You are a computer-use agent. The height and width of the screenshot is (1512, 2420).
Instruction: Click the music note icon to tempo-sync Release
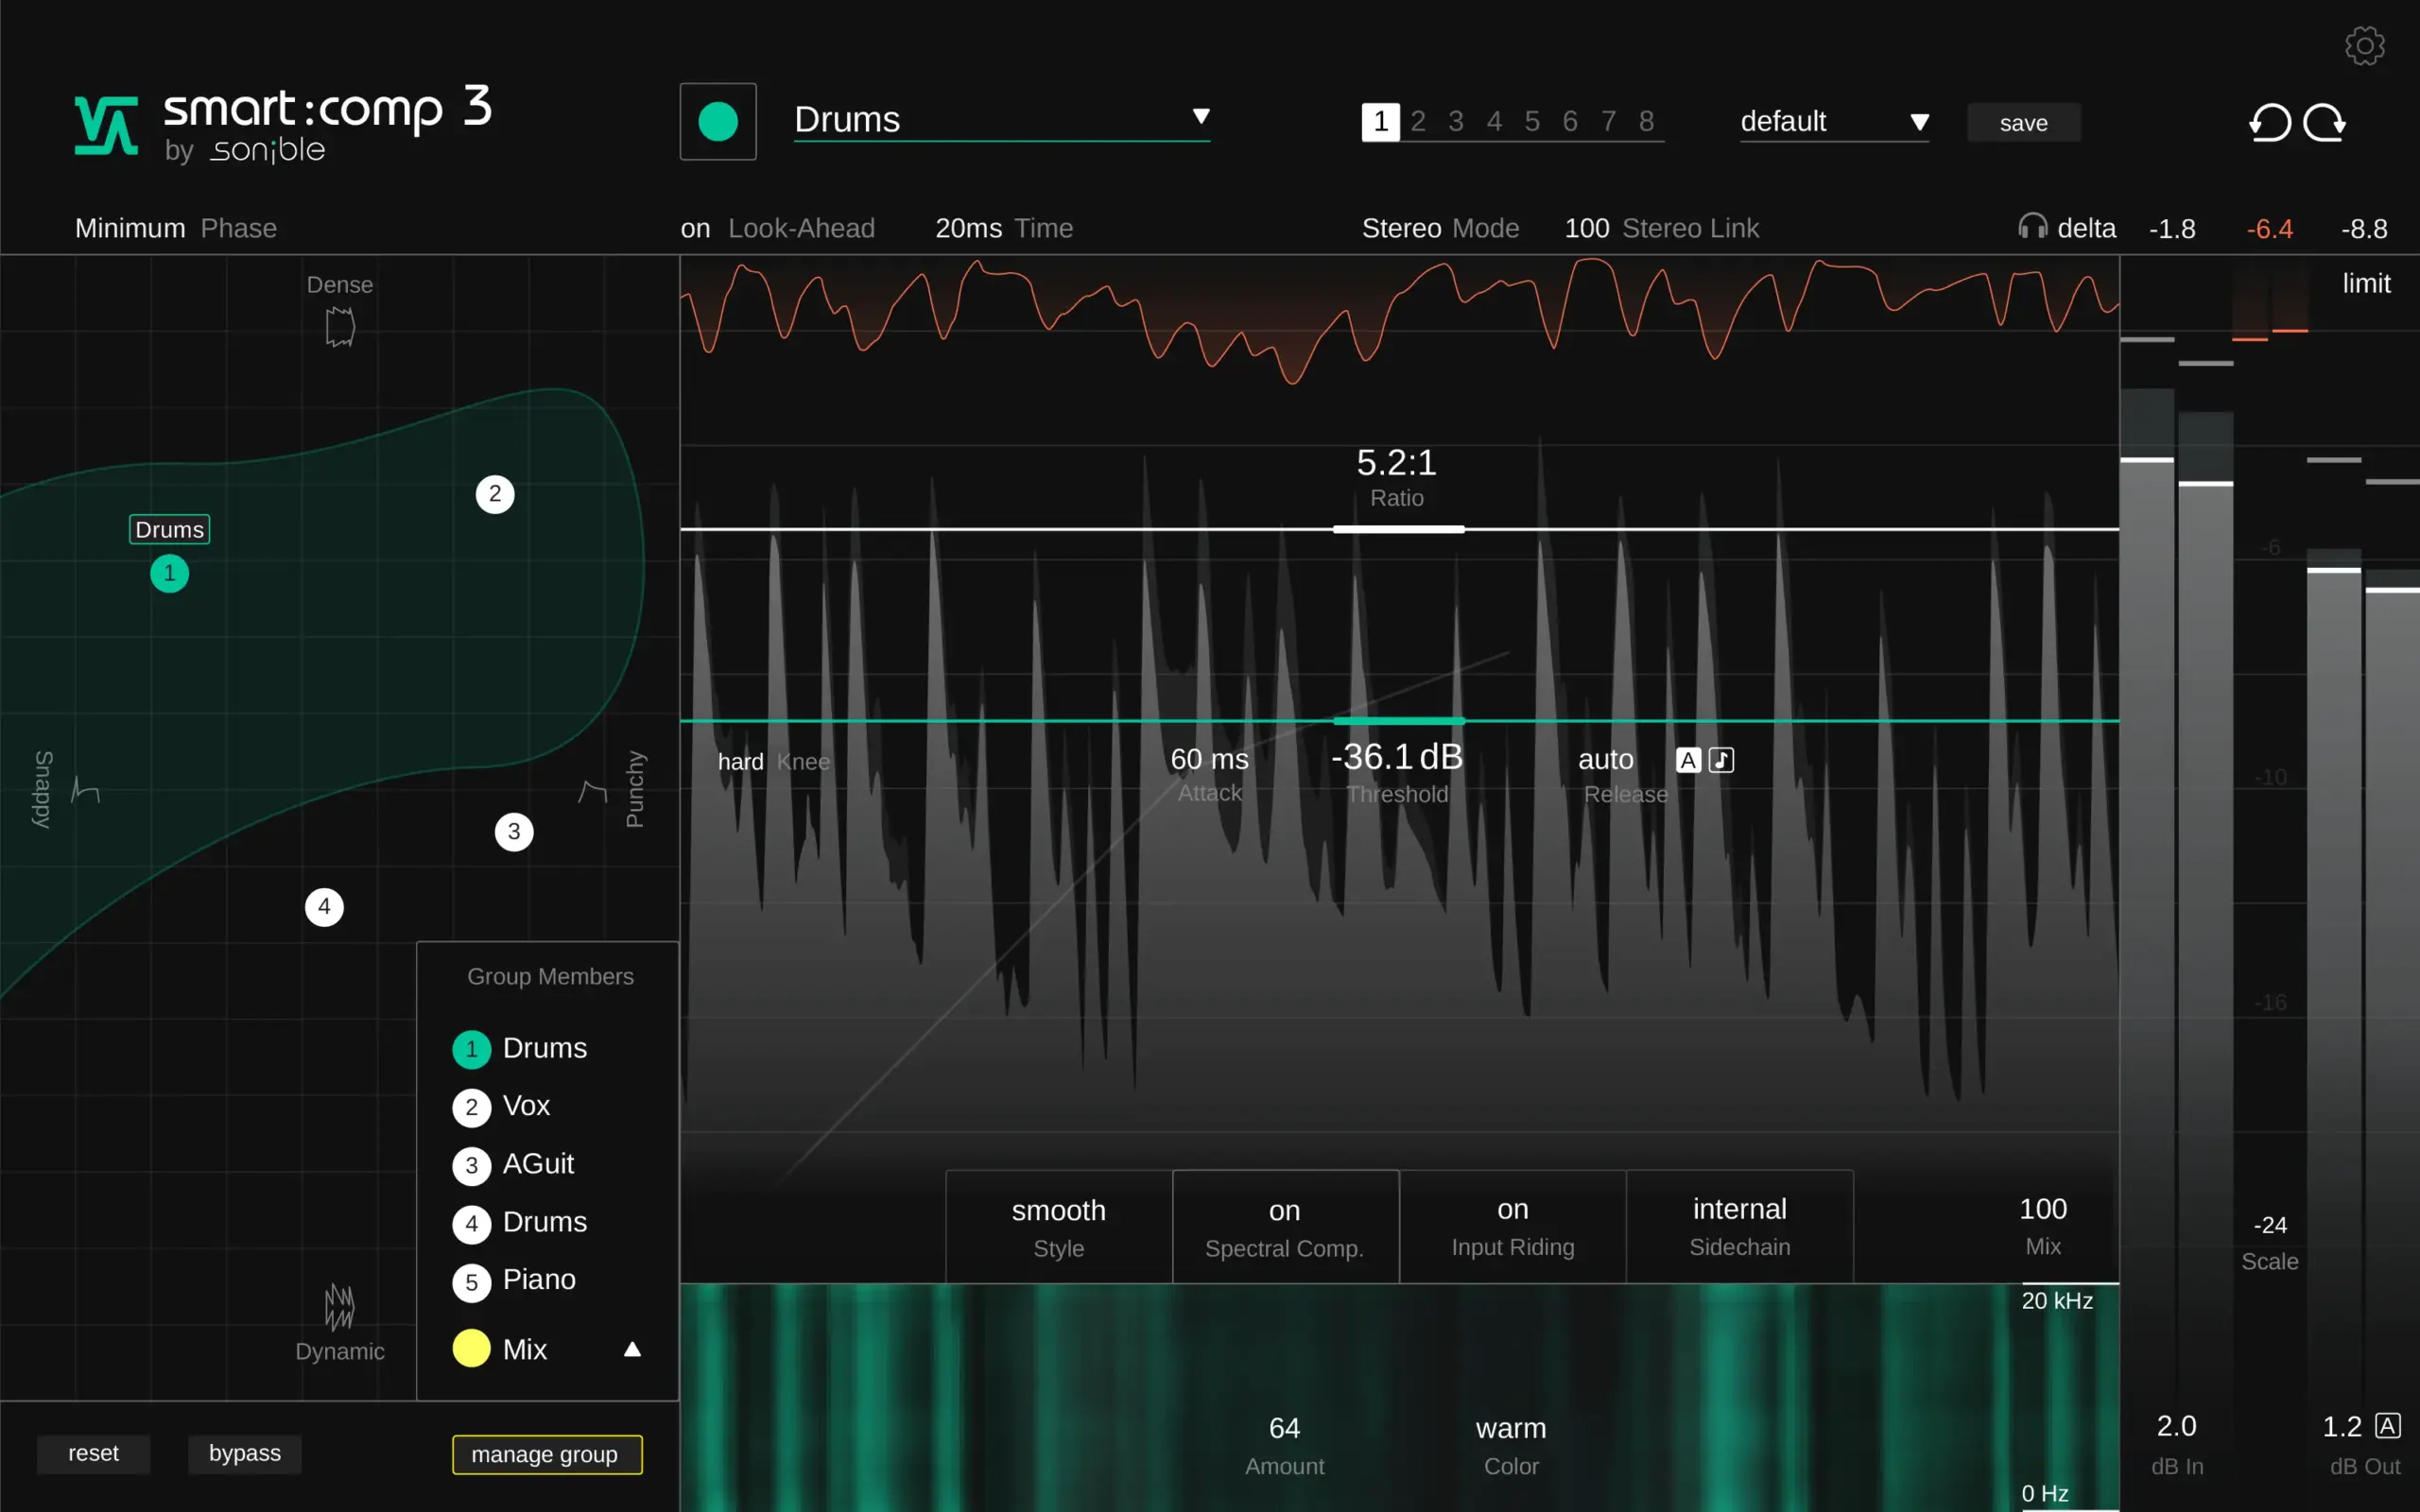(x=1720, y=760)
